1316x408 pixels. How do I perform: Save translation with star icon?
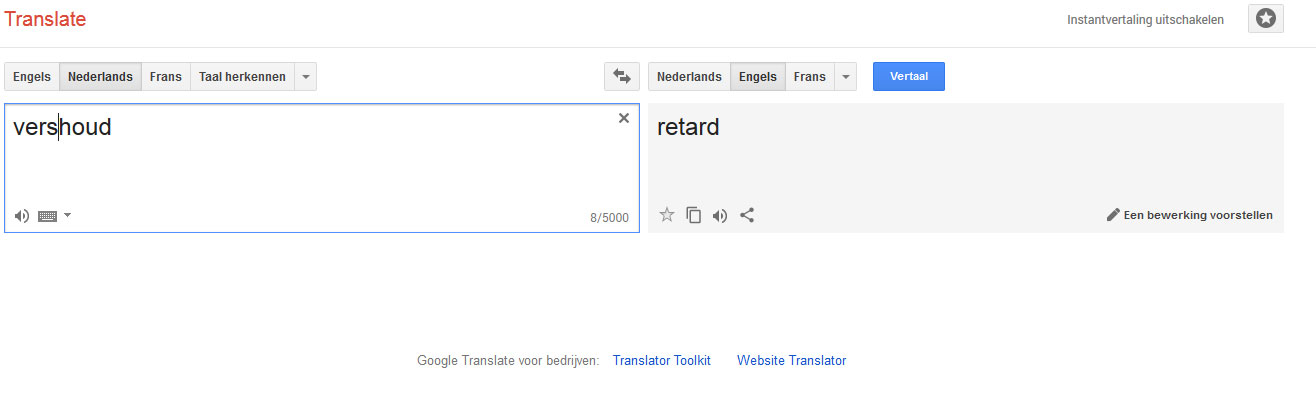[x=667, y=214]
